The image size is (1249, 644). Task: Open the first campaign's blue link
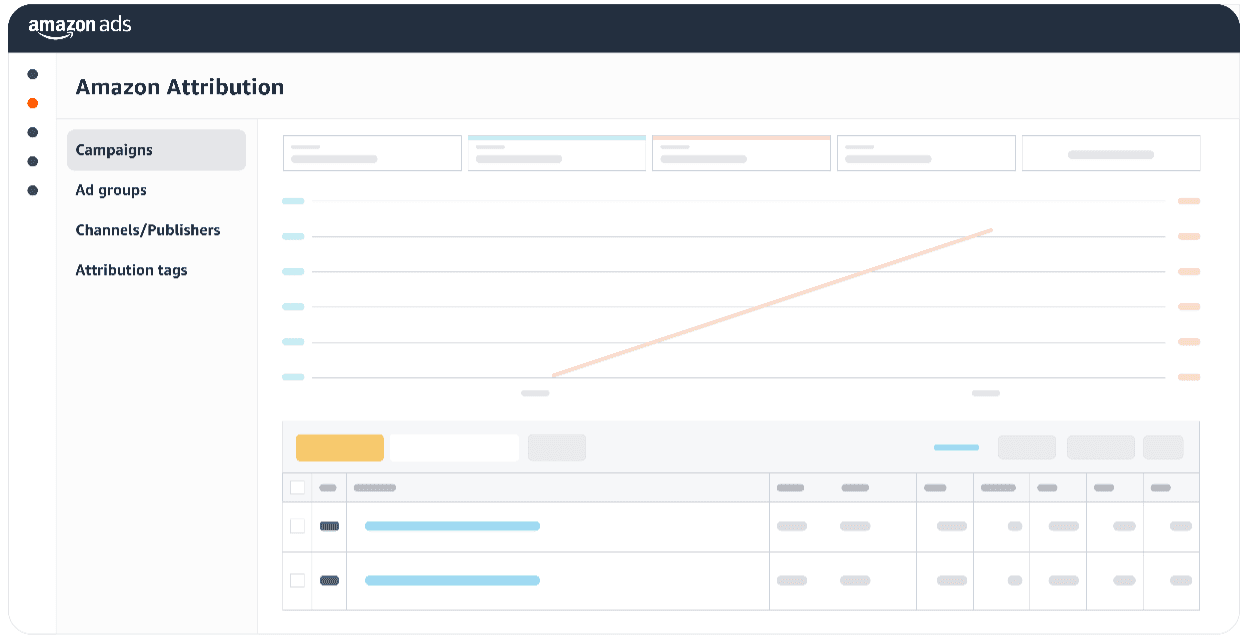[x=452, y=526]
